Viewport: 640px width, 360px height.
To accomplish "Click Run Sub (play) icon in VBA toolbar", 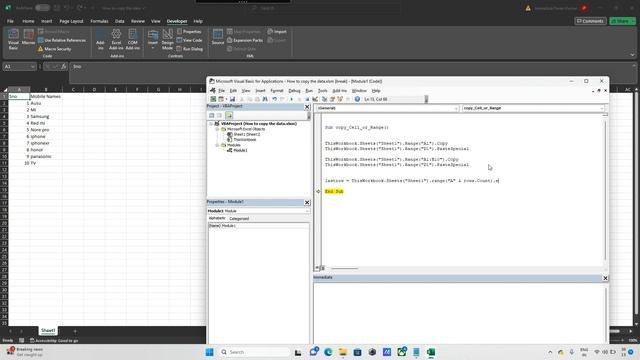I will point(291,99).
